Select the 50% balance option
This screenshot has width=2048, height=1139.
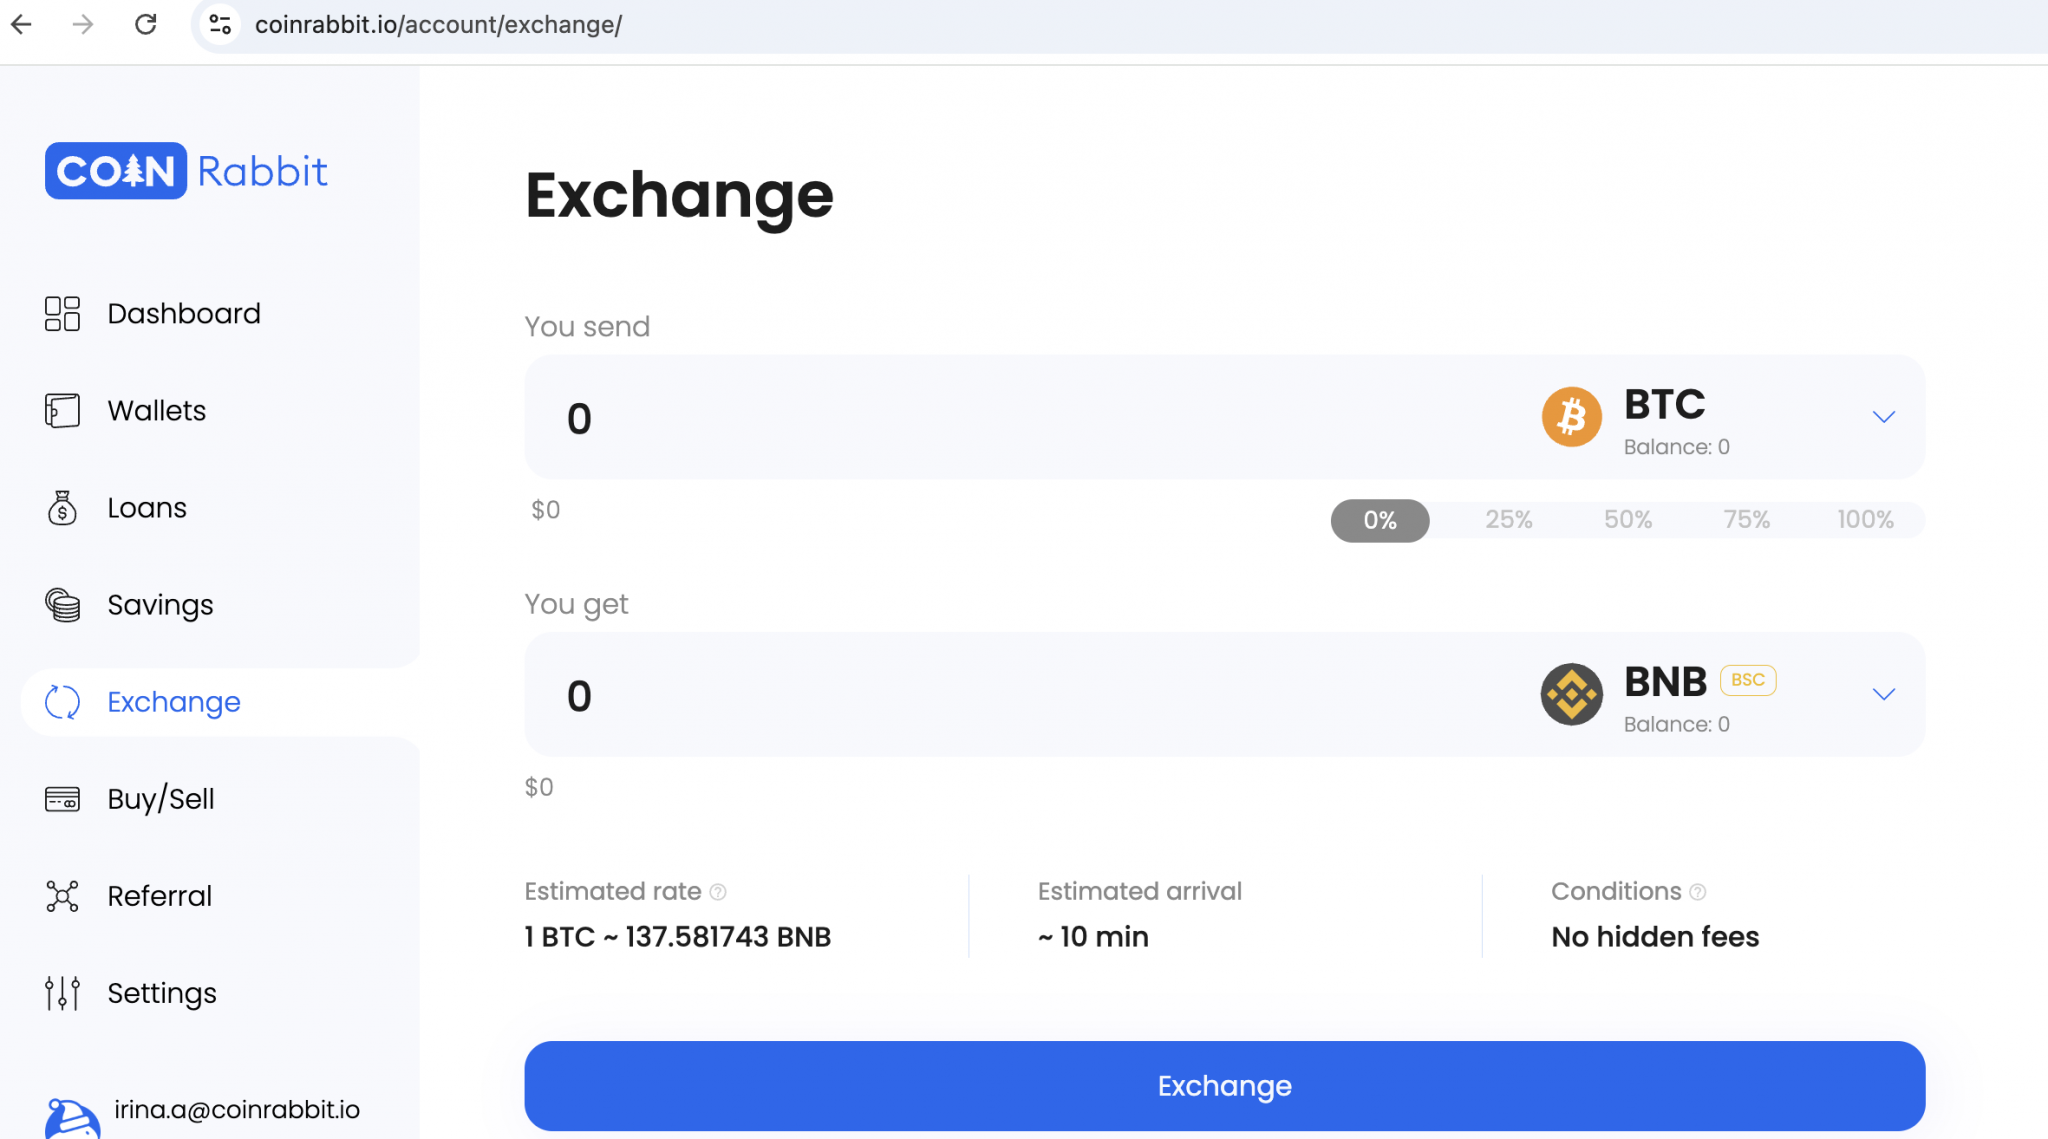(x=1627, y=520)
